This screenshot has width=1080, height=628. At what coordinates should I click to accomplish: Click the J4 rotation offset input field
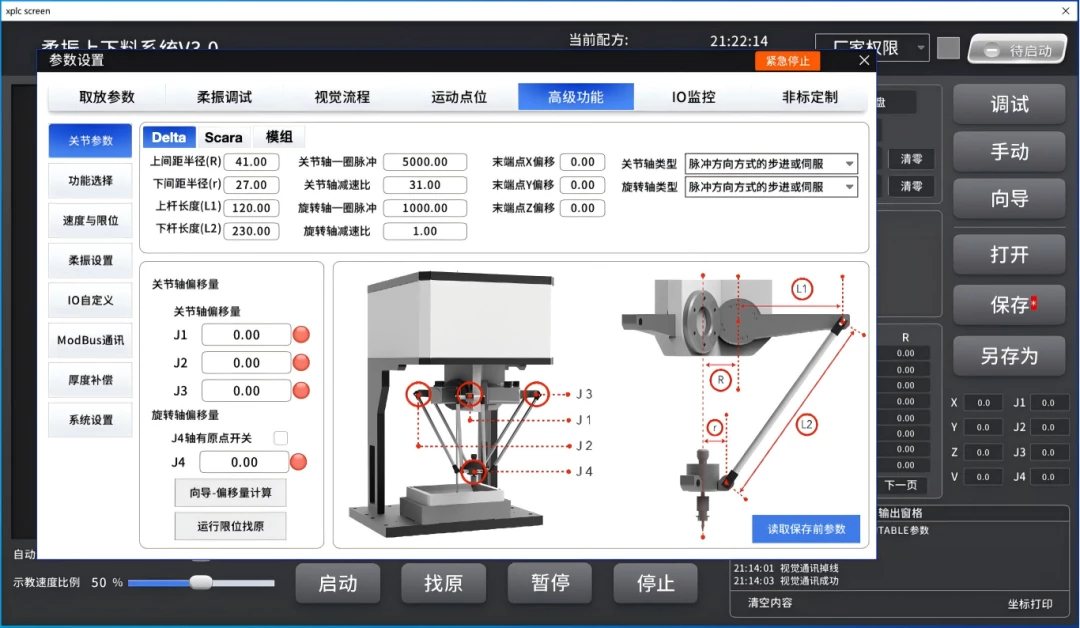pos(244,462)
